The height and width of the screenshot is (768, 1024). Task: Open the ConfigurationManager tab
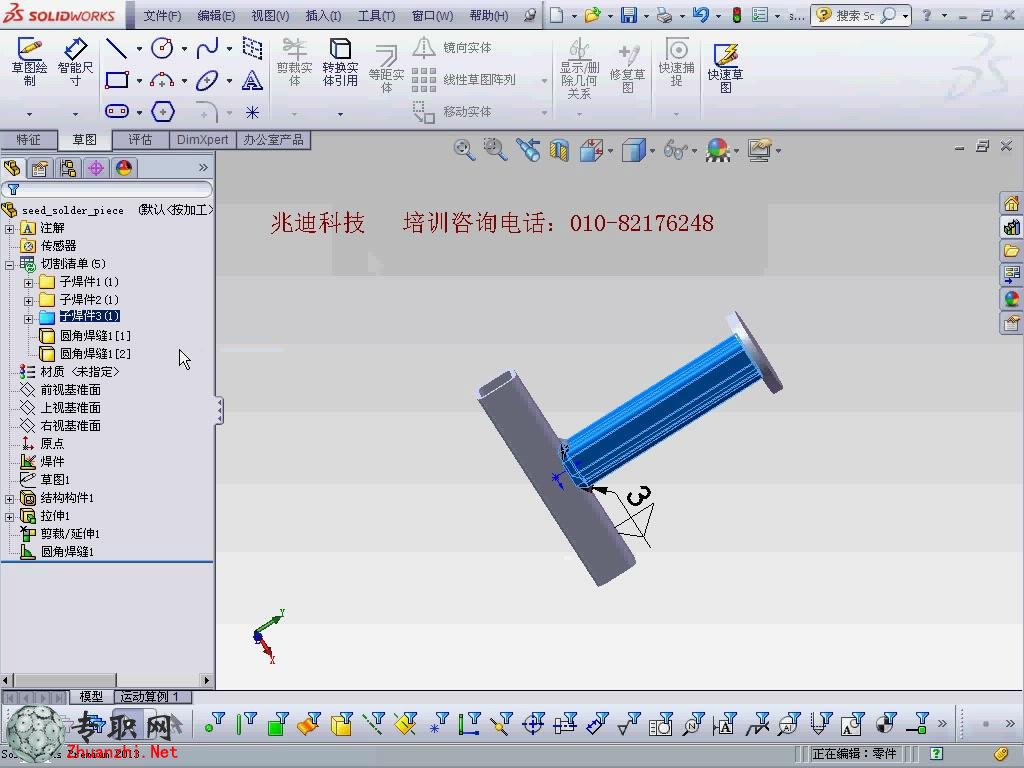[68, 168]
